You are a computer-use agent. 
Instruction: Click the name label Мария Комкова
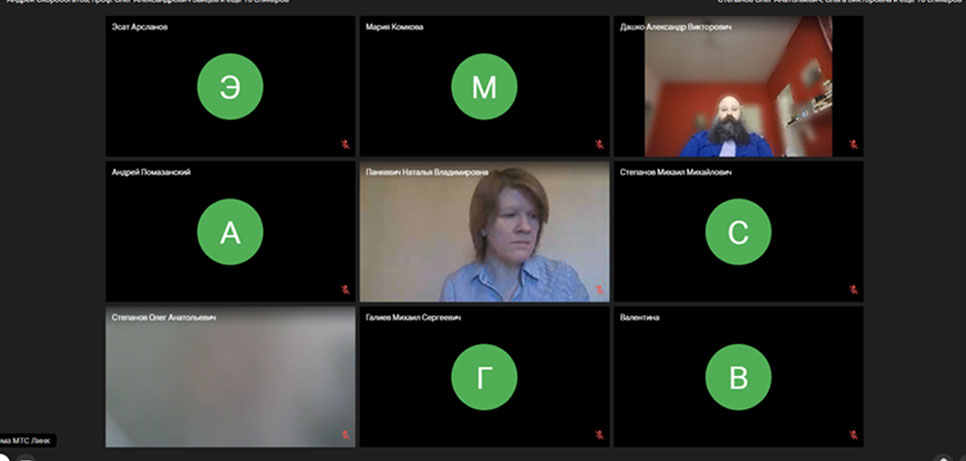394,27
